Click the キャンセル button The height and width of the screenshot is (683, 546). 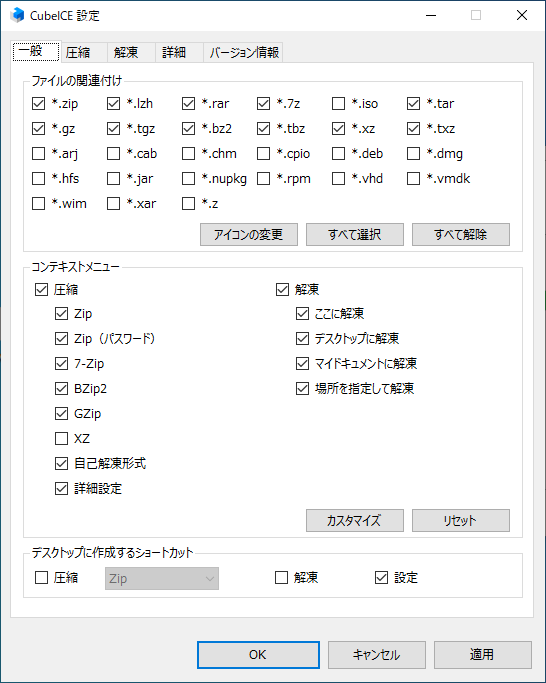[376, 655]
